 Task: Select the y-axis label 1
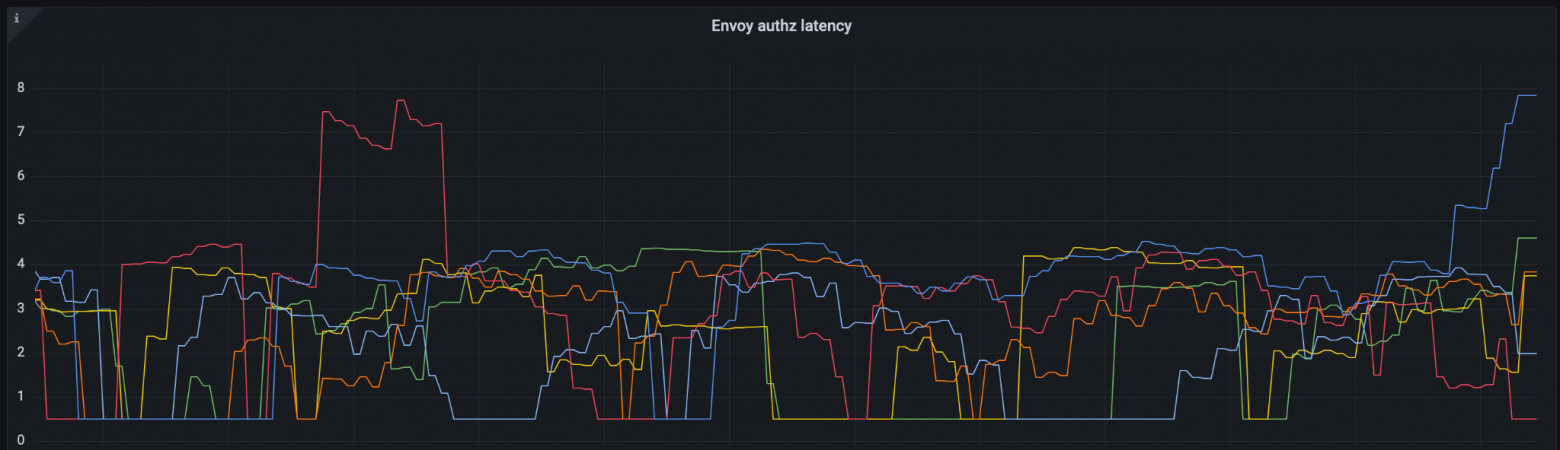[20, 396]
